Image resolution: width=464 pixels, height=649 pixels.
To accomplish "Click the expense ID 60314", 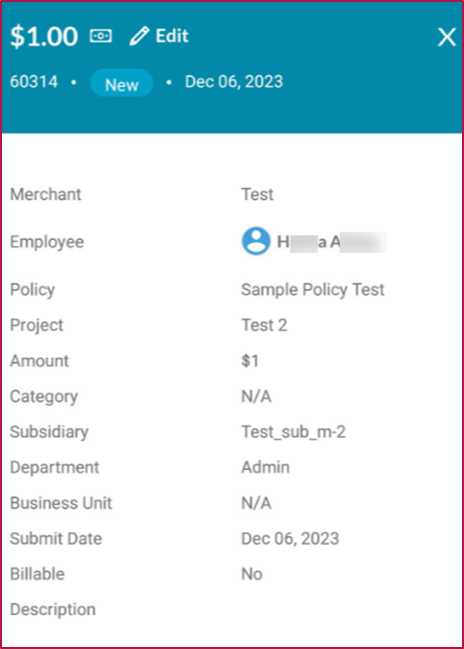I will (x=34, y=82).
